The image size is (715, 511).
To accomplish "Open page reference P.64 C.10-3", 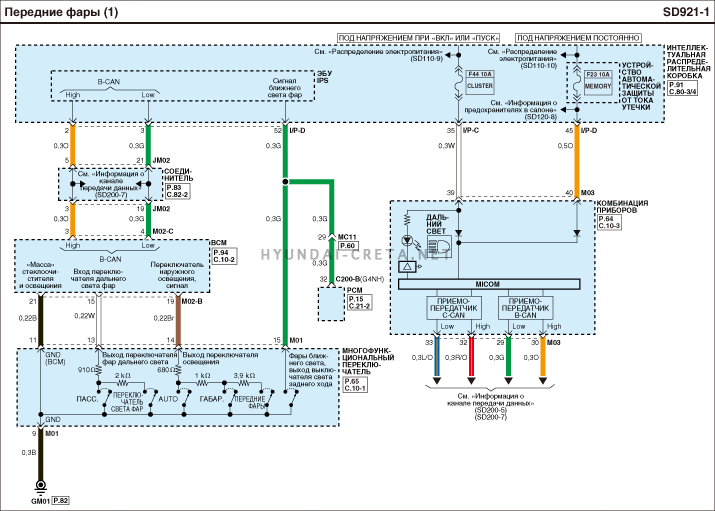I will click(x=609, y=222).
